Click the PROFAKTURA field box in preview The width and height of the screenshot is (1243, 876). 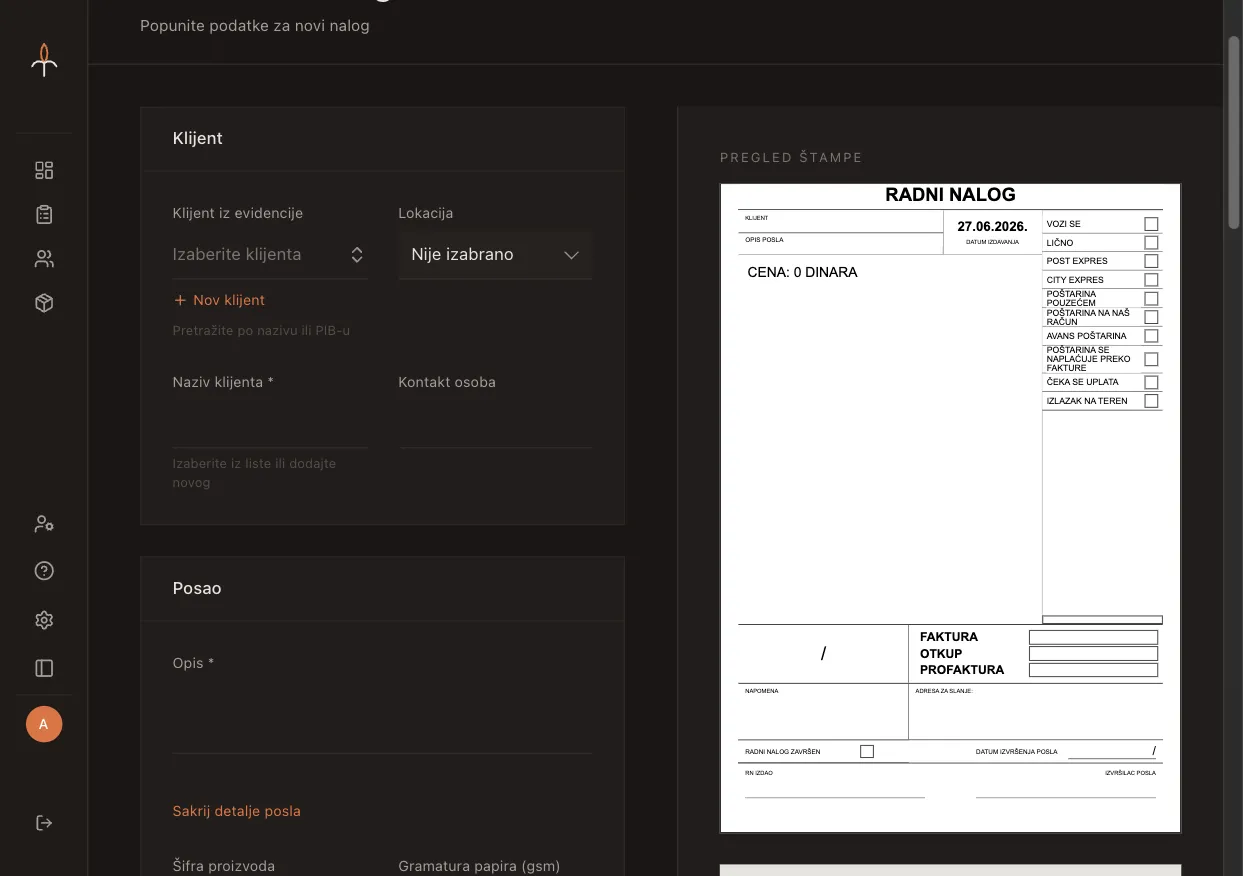click(x=1093, y=670)
